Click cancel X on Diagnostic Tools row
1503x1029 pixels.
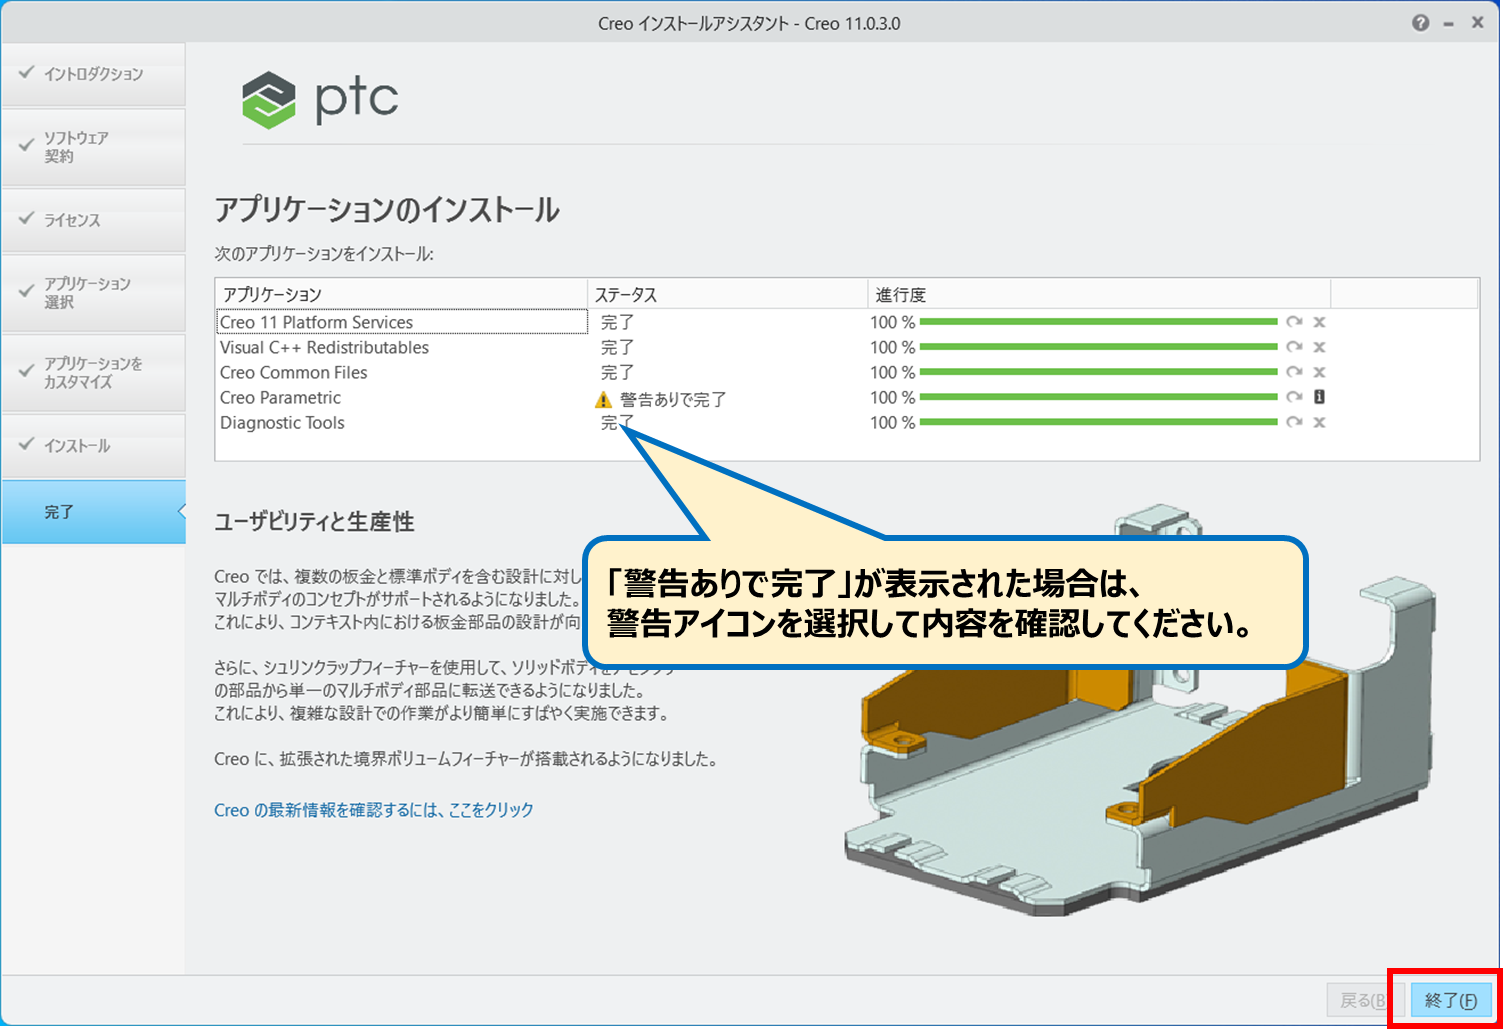coord(1319,422)
